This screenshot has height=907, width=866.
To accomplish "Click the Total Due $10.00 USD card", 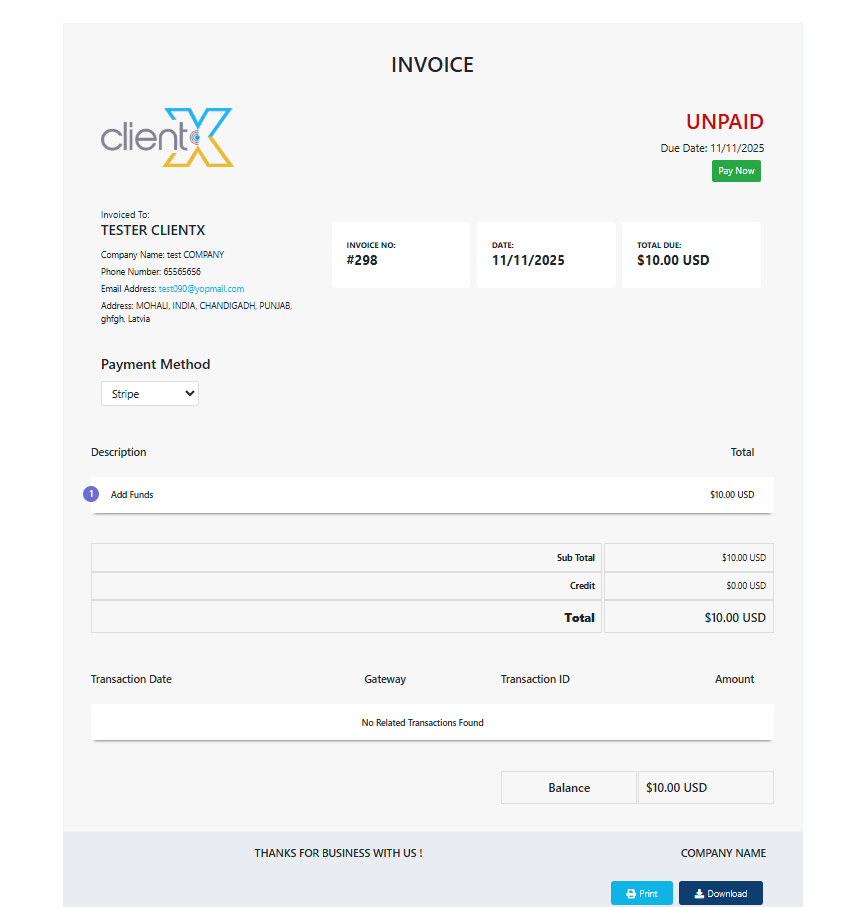I will [691, 255].
